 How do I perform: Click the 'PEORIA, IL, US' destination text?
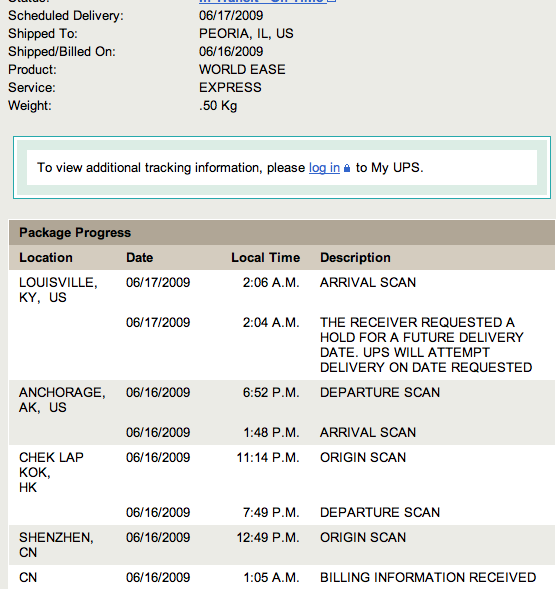246,33
